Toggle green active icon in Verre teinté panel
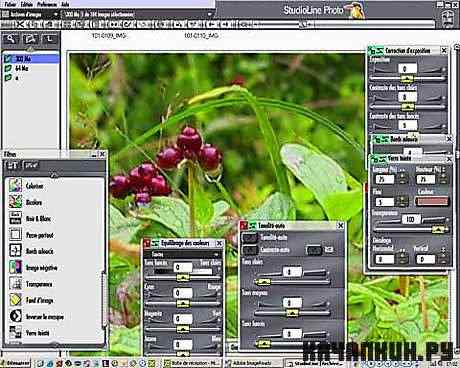This screenshot has height=368, width=460. point(376,159)
